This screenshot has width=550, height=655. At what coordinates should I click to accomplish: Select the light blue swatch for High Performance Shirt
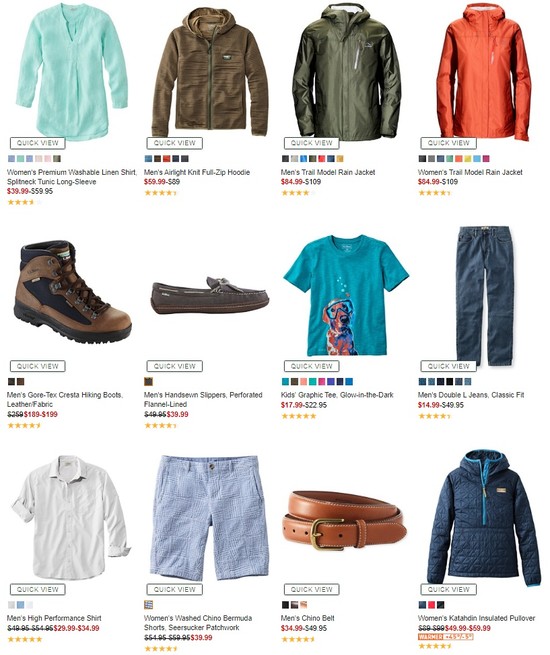pos(20,605)
